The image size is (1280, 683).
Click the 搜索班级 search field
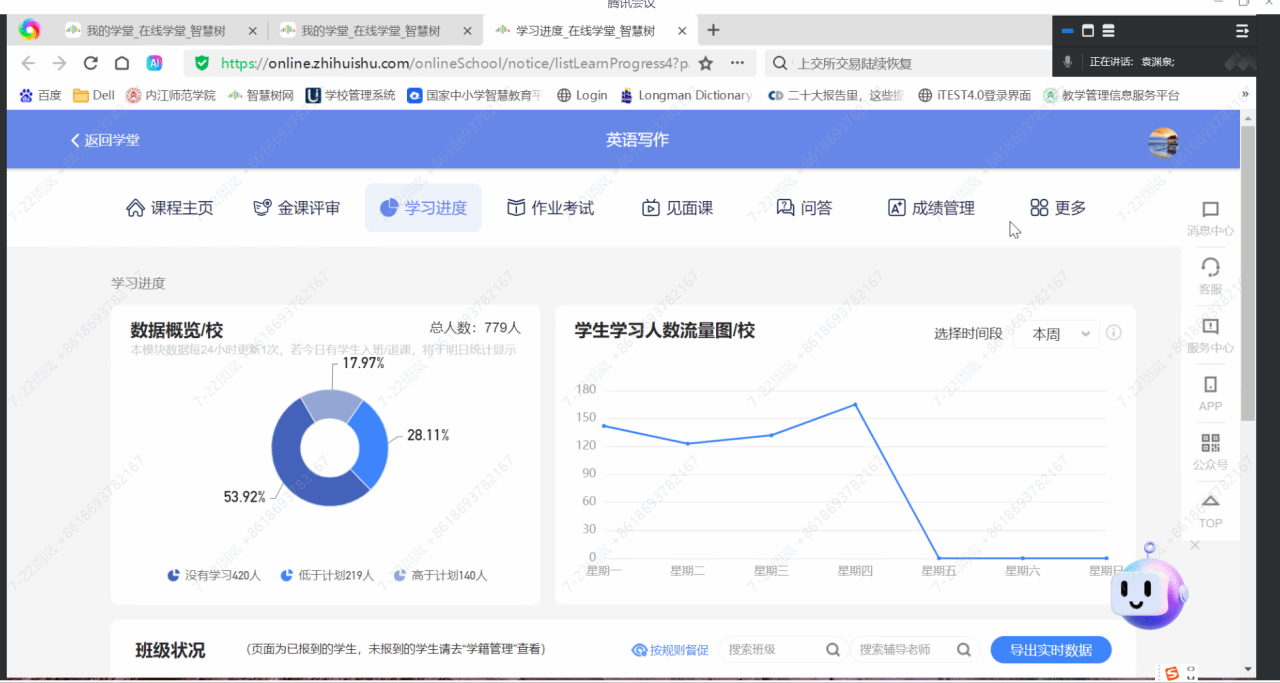(x=772, y=650)
